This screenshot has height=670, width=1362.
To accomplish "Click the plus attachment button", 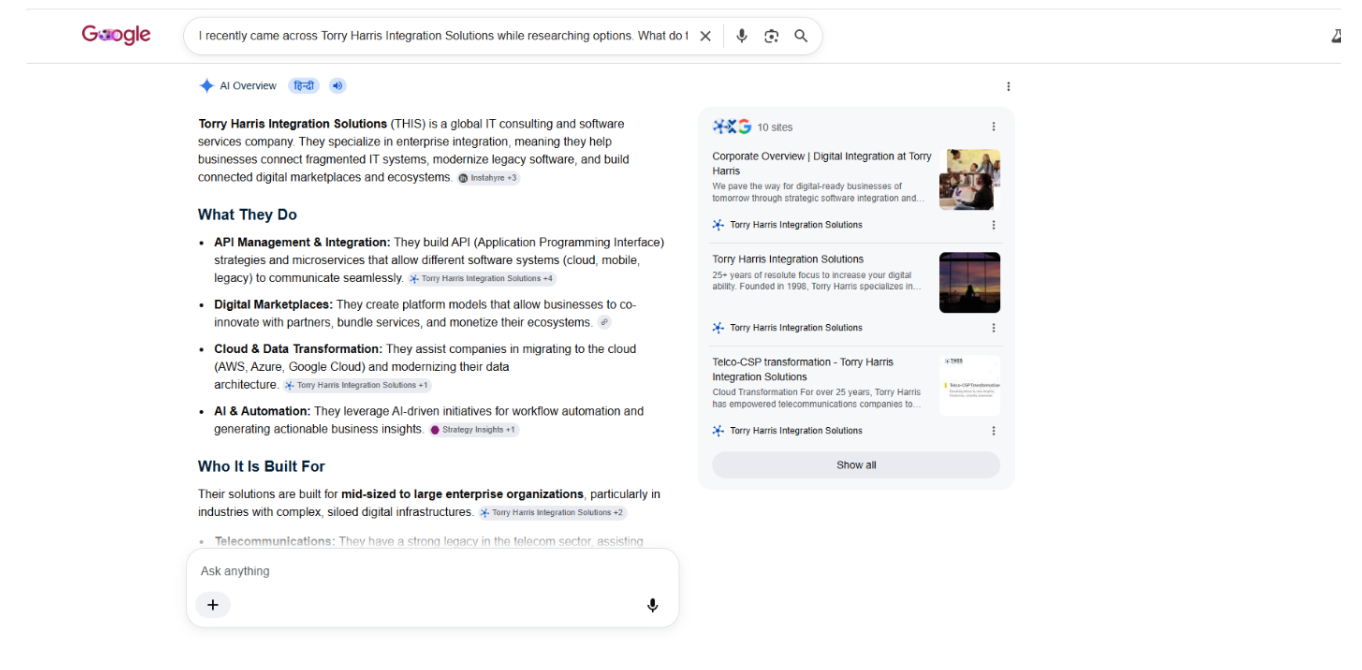I will pos(212,605).
